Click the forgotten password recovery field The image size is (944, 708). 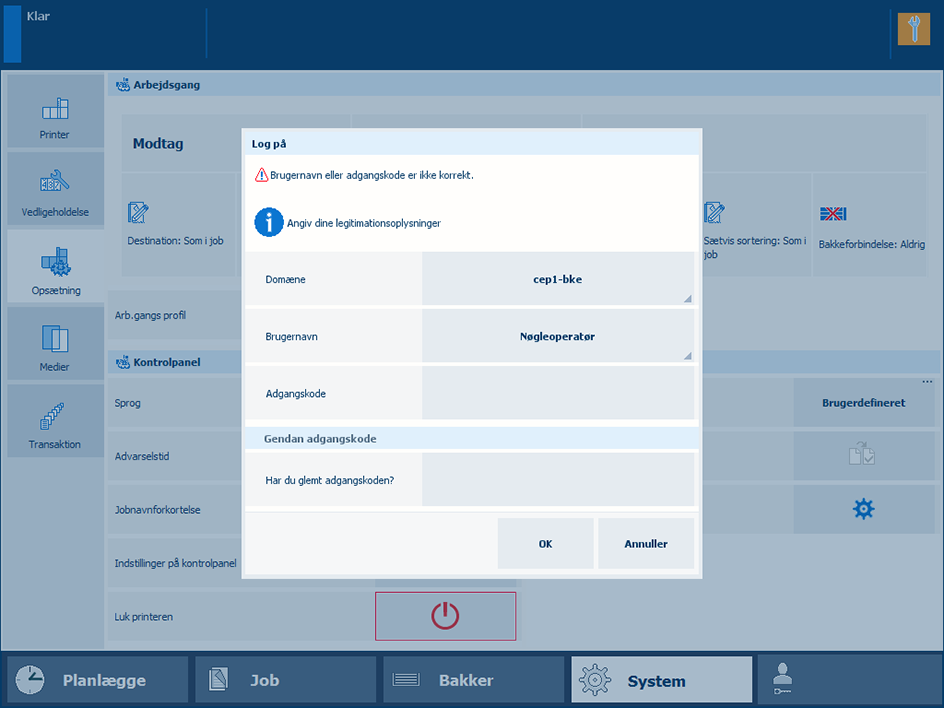[x=558, y=480]
